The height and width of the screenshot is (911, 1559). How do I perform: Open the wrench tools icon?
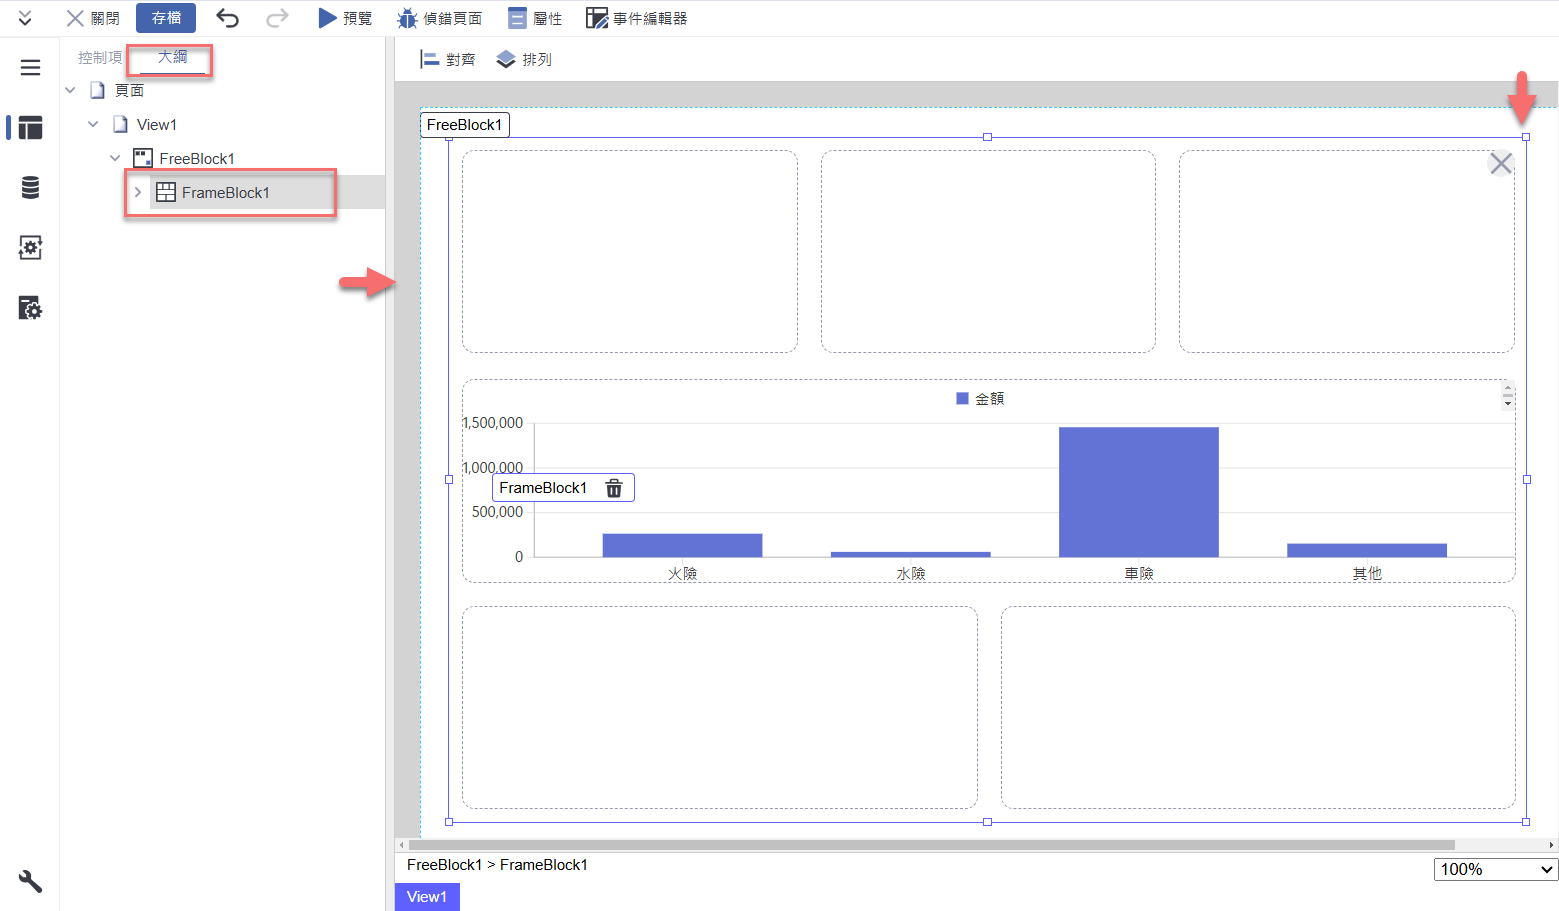click(x=30, y=881)
